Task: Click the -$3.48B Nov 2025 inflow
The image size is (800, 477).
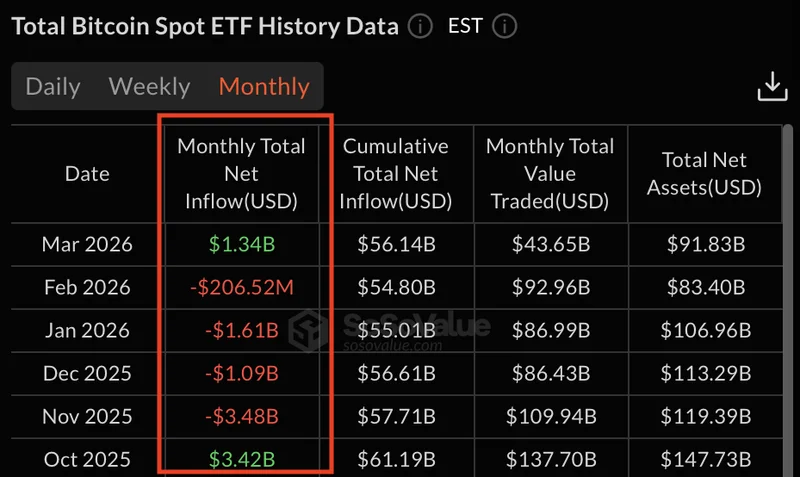Action: point(241,416)
